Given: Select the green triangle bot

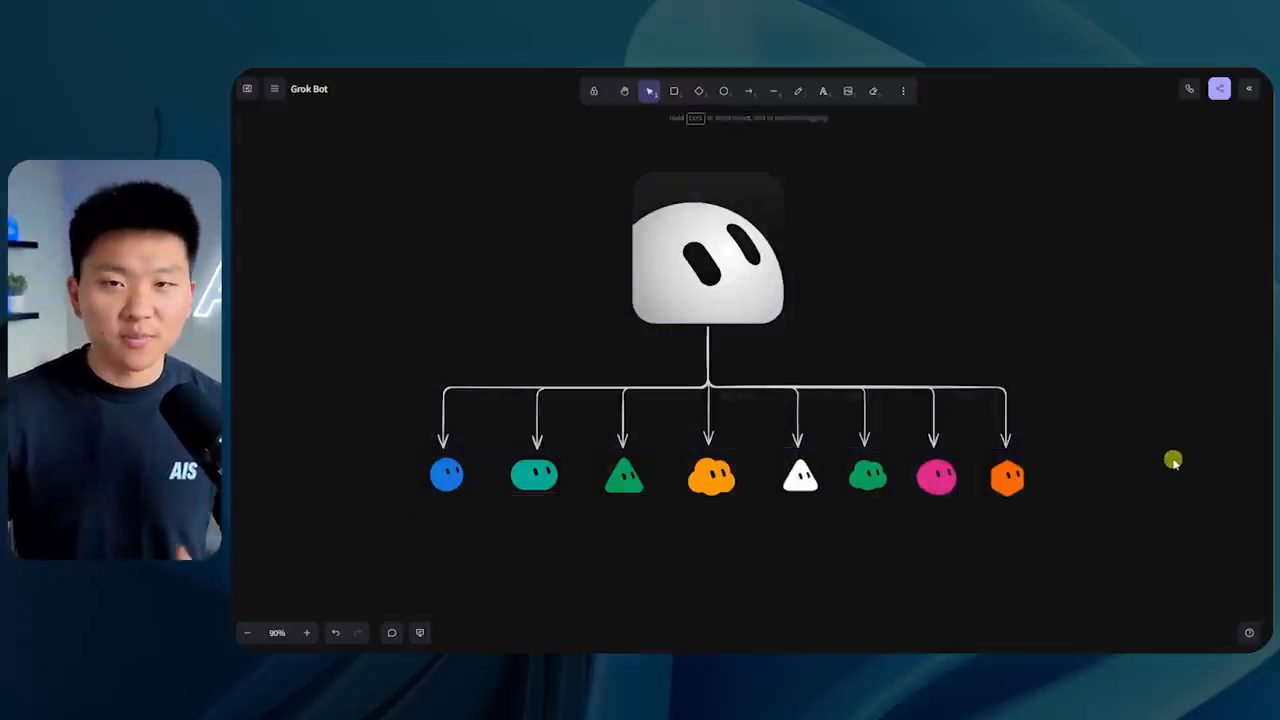Looking at the screenshot, I should point(624,476).
